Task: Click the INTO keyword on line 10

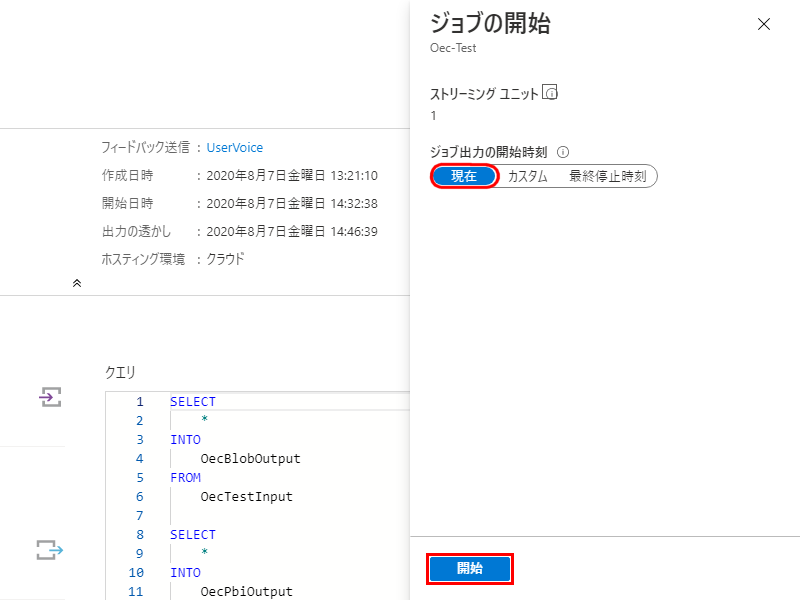Action: point(185,573)
